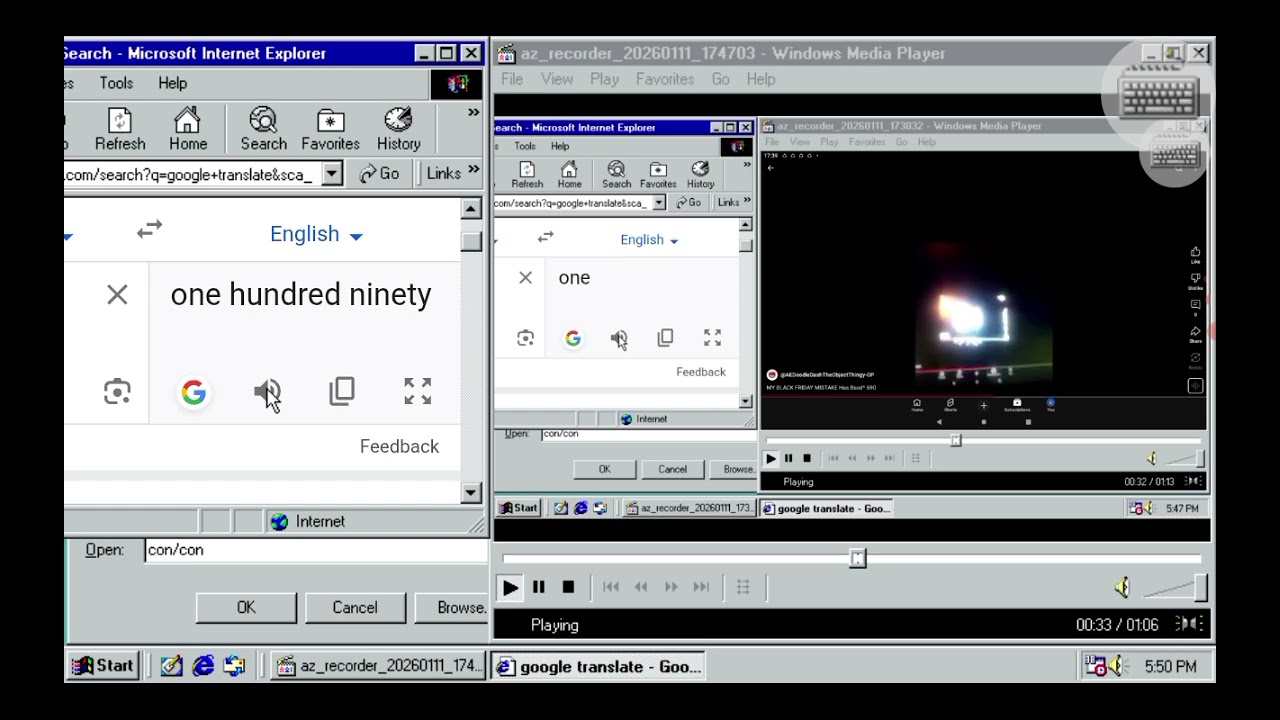Open the English dropdown above the word 'one'
The width and height of the screenshot is (1280, 720).
(x=649, y=240)
